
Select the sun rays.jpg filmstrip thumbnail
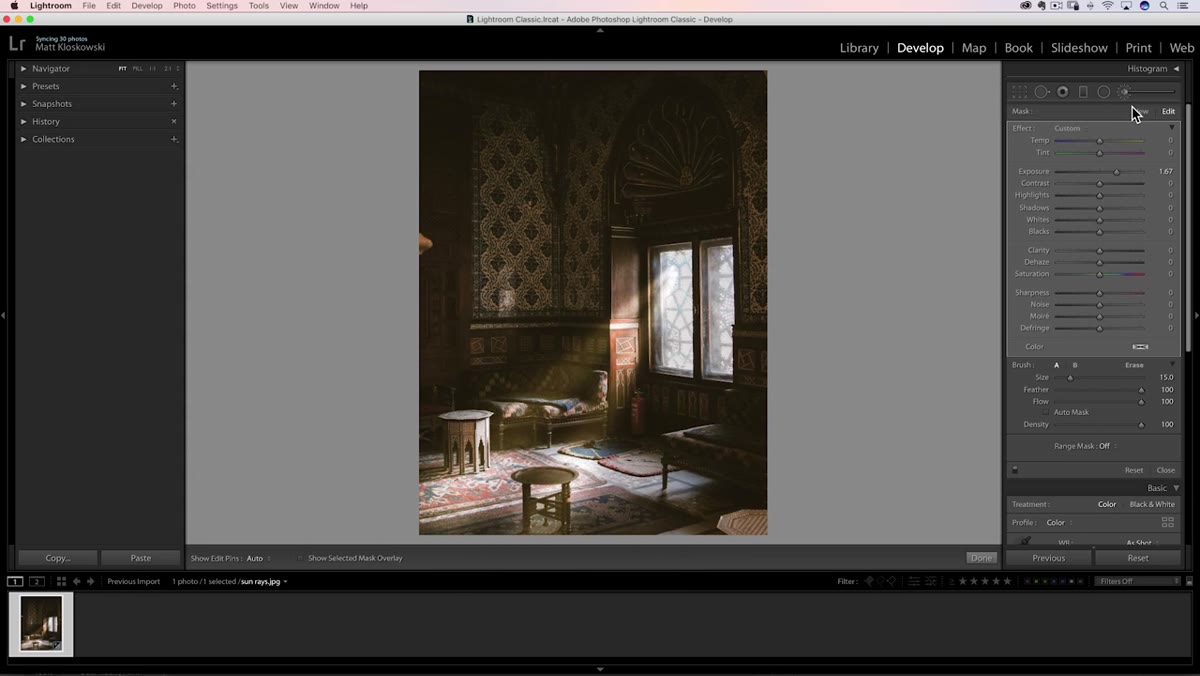pyautogui.click(x=41, y=624)
